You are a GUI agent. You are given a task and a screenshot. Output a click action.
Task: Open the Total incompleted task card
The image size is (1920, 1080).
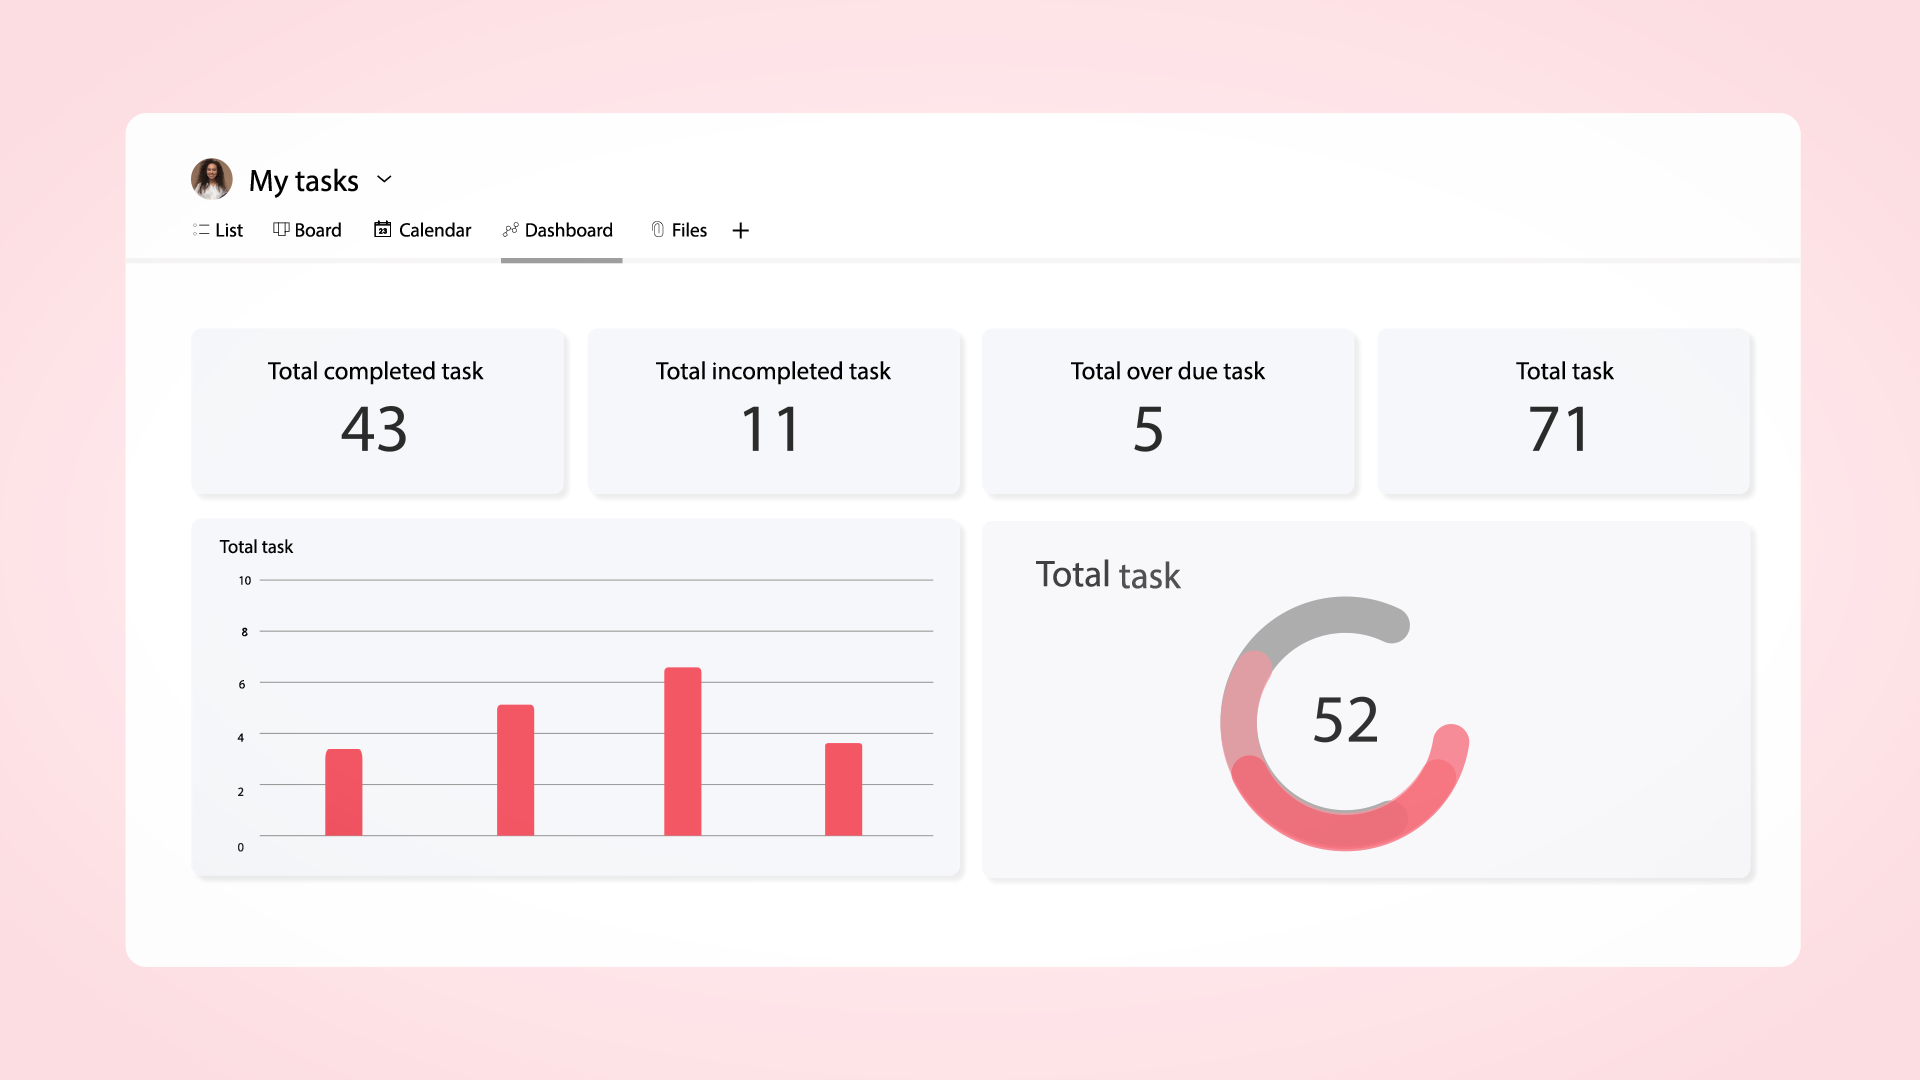pos(773,412)
